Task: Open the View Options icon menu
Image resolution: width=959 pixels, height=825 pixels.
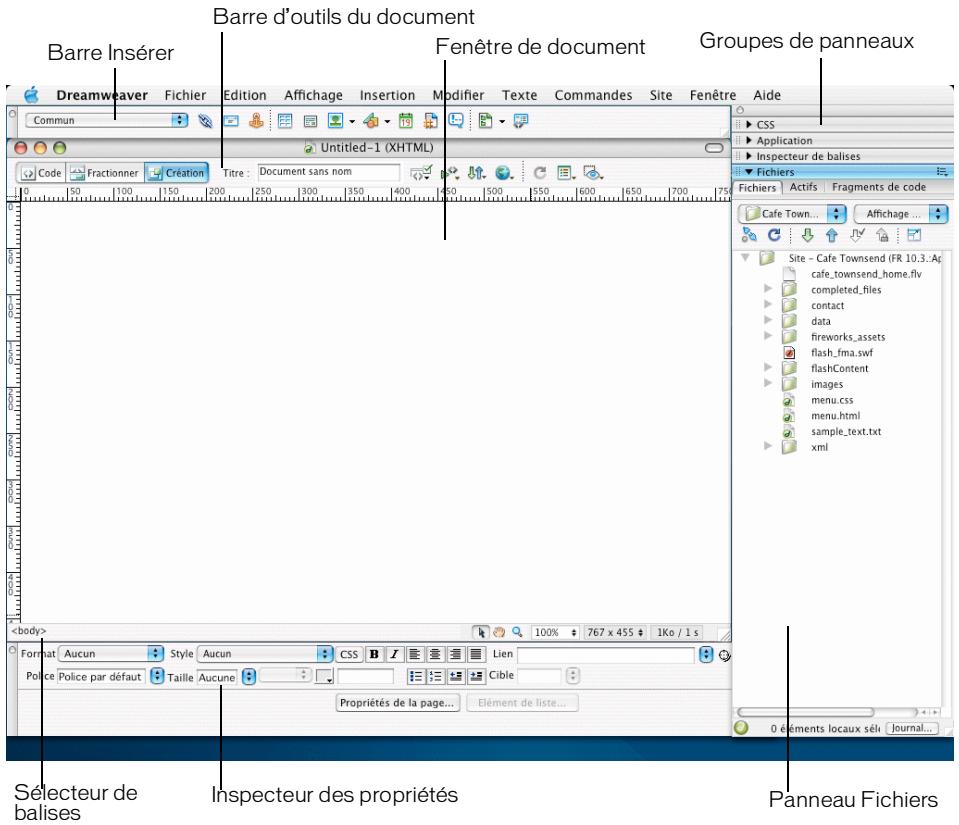Action: pyautogui.click(x=566, y=173)
